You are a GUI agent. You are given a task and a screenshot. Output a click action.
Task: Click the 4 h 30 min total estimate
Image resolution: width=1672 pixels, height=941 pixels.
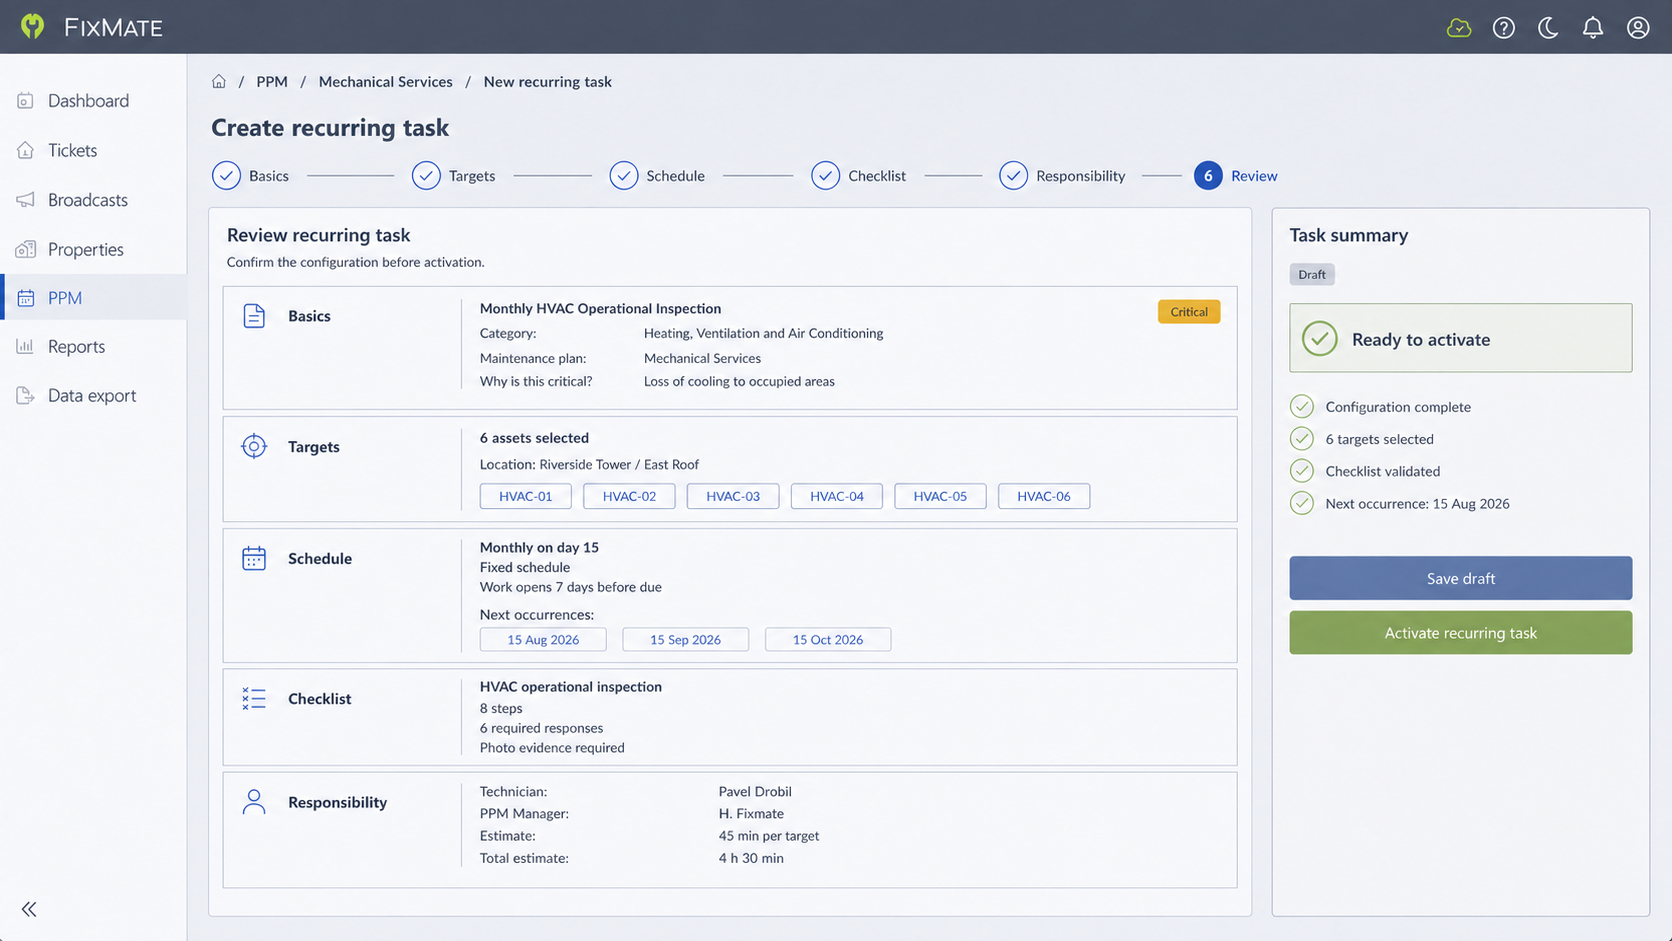751,858
